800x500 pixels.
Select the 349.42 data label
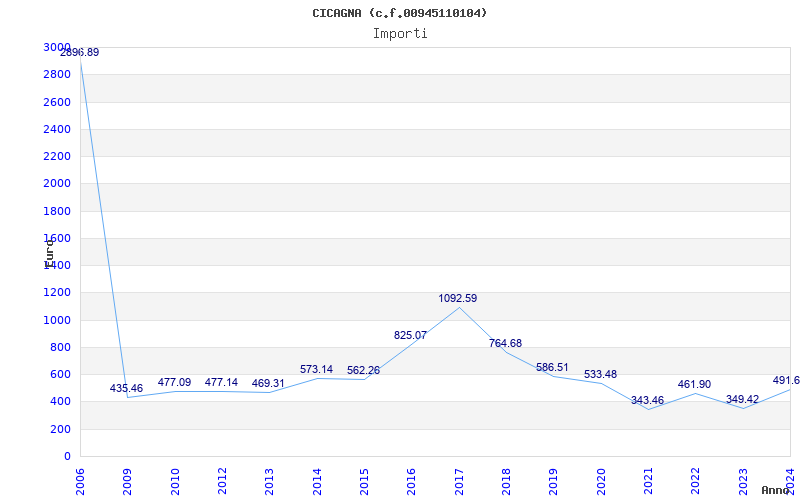pos(742,399)
